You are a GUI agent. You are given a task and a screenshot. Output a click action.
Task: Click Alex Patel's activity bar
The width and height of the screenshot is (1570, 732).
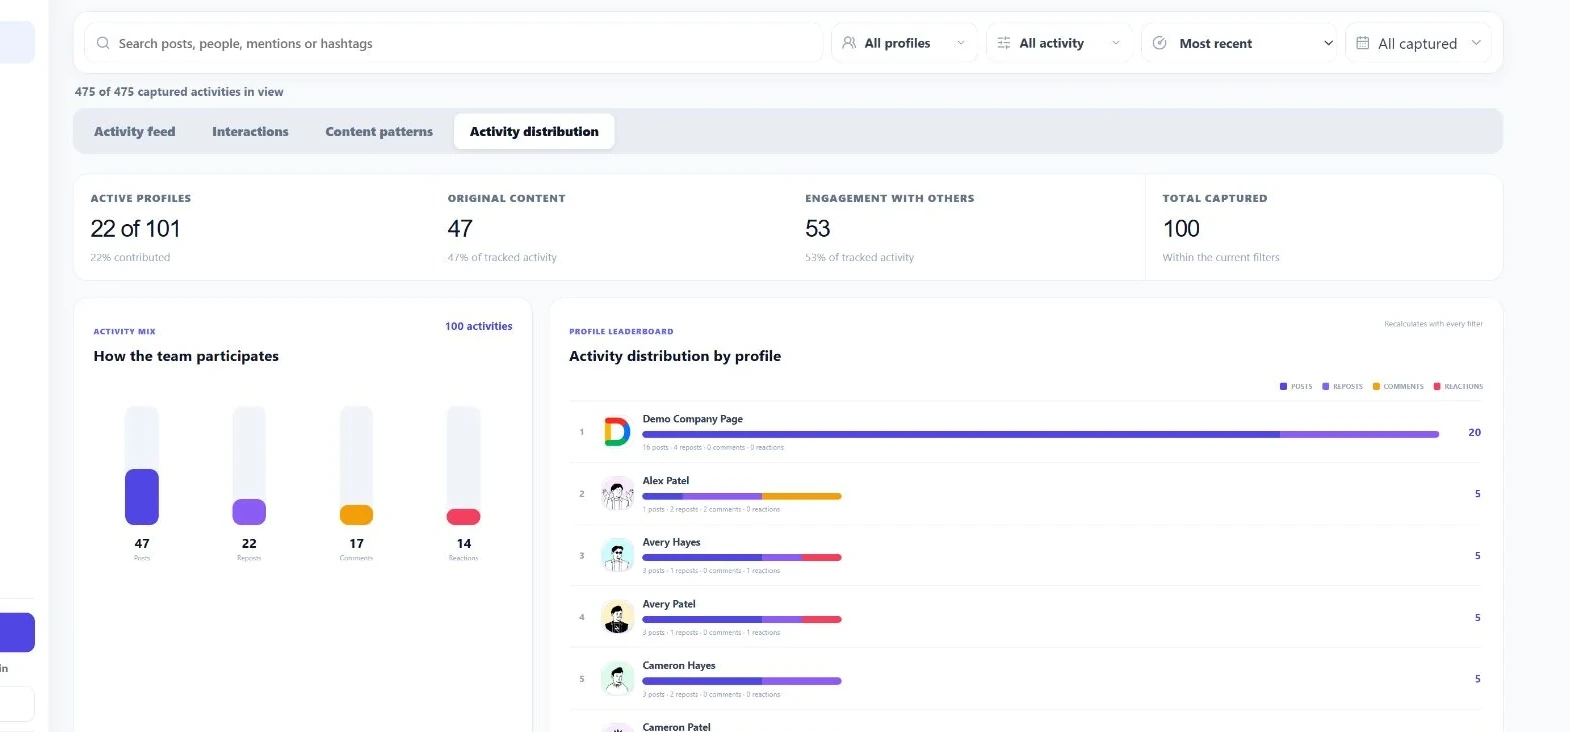741,496
